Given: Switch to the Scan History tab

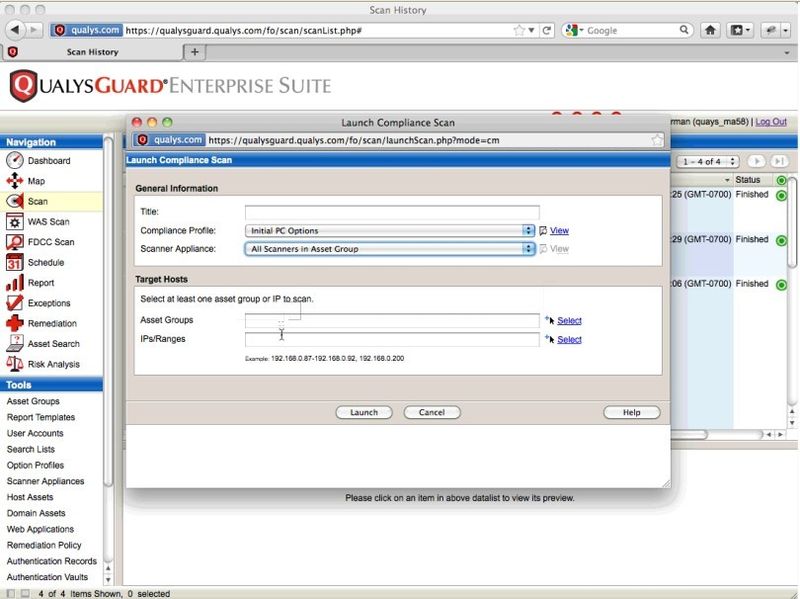Looking at the screenshot, I should pos(92,52).
